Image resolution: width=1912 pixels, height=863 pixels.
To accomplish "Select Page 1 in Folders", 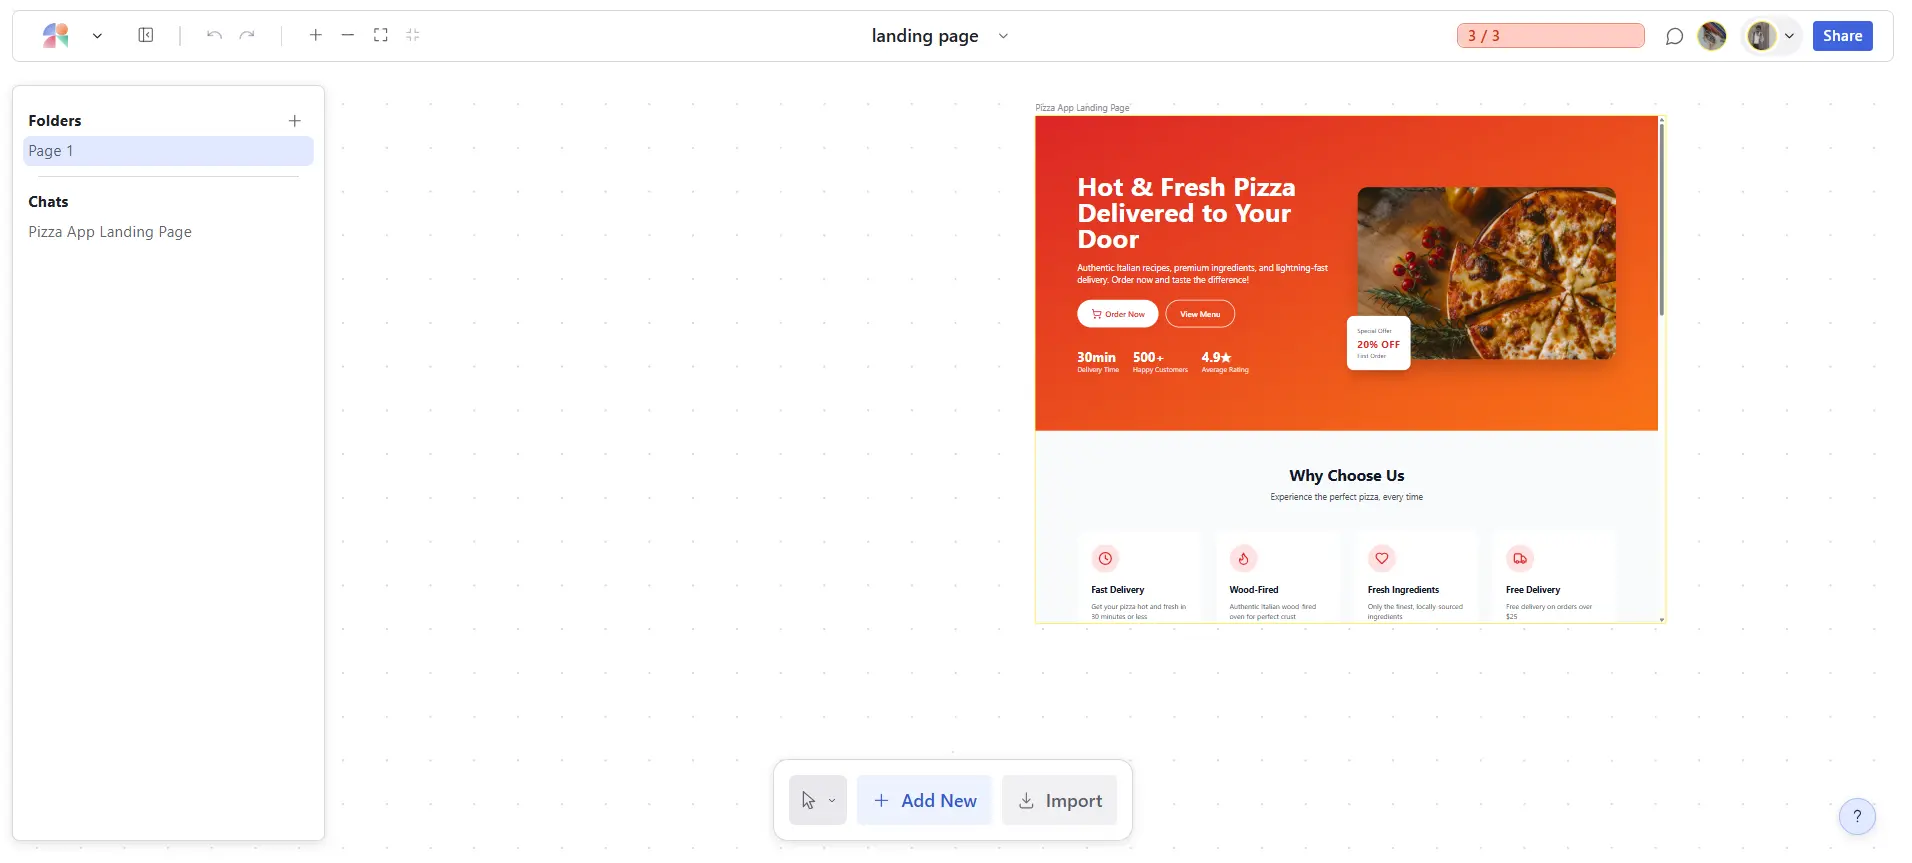I will [x=168, y=151].
